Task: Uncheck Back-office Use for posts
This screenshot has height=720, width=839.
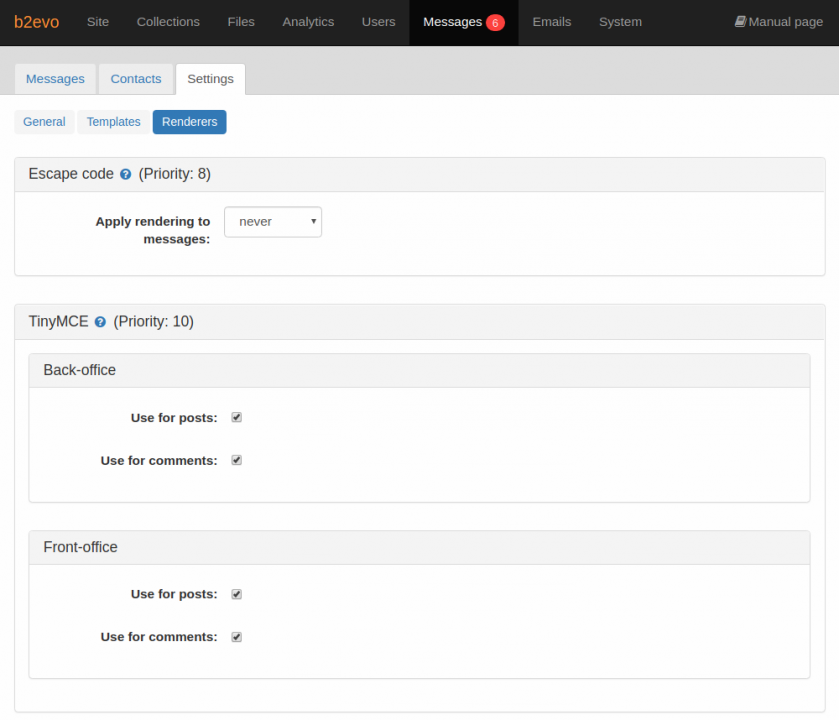Action: [x=237, y=417]
